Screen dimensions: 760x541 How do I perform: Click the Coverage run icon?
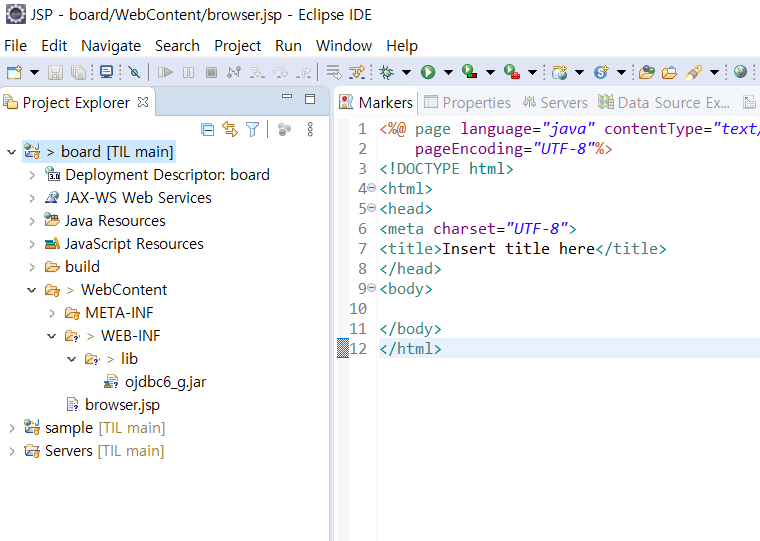click(469, 72)
